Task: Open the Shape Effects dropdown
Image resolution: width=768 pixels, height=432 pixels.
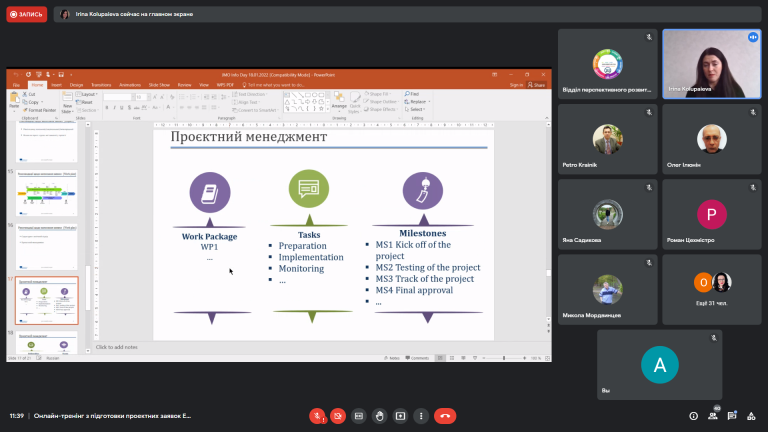Action: click(381, 110)
